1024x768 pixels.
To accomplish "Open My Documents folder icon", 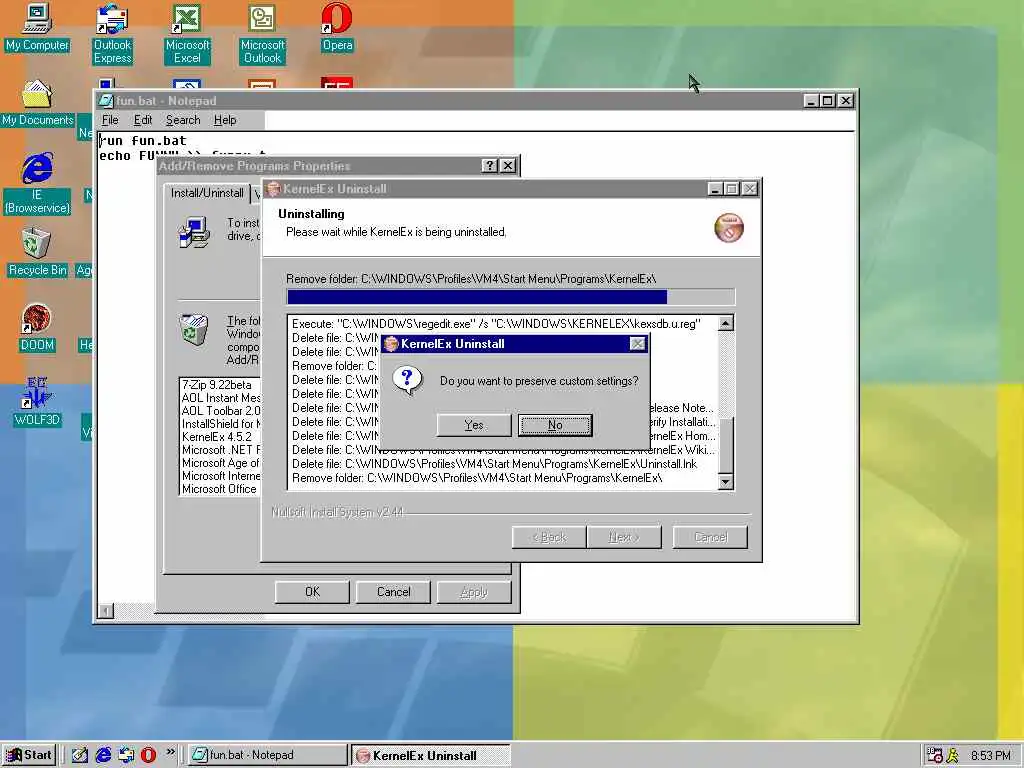I will pos(37,103).
